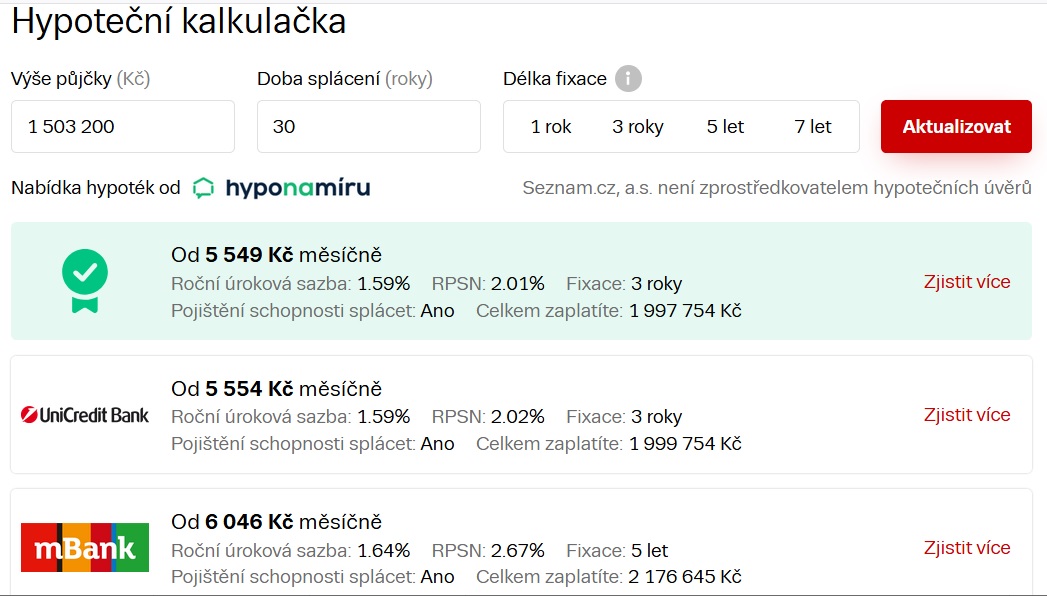This screenshot has height=596, width=1047.
Task: Open Zjistit více for the UniCredit Bank offer
Action: click(967, 414)
